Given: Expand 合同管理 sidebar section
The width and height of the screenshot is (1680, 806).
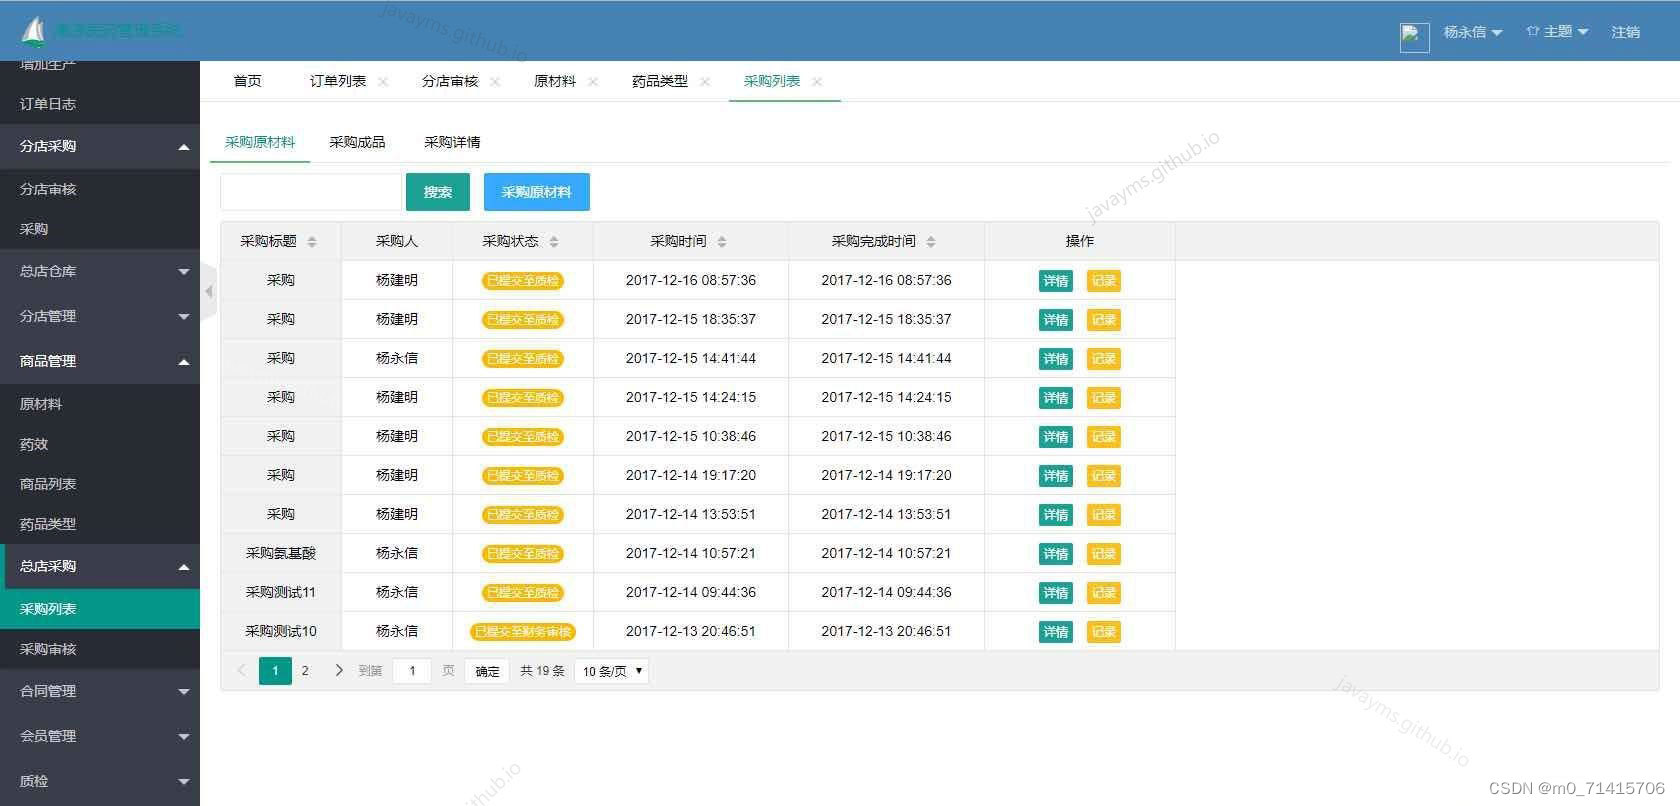Looking at the screenshot, I should pos(100,691).
